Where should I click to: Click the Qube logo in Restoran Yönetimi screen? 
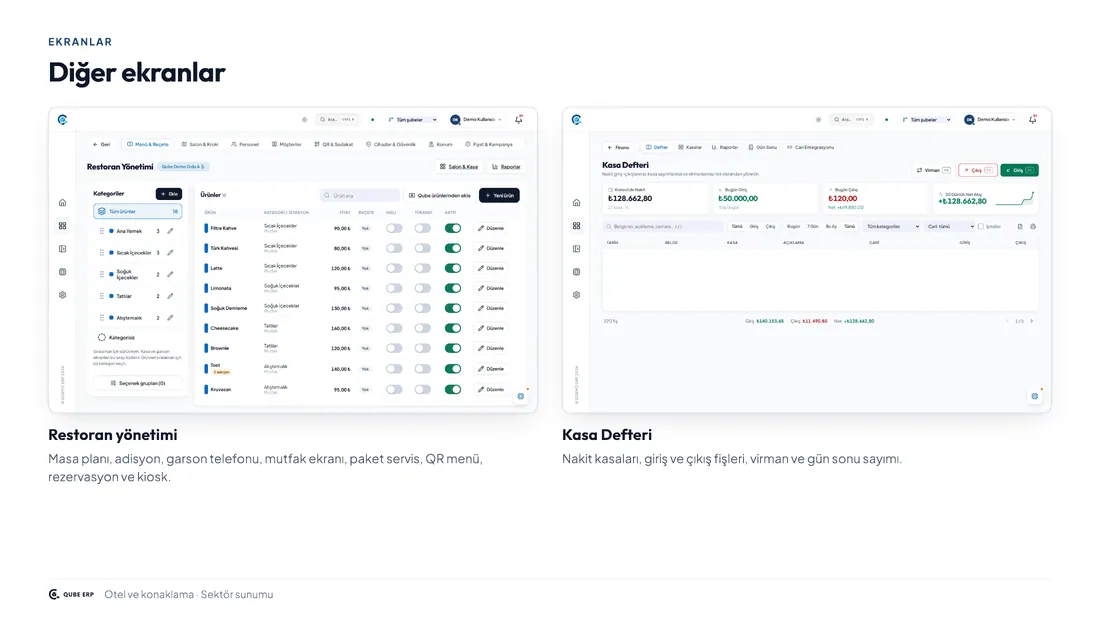(x=62, y=120)
